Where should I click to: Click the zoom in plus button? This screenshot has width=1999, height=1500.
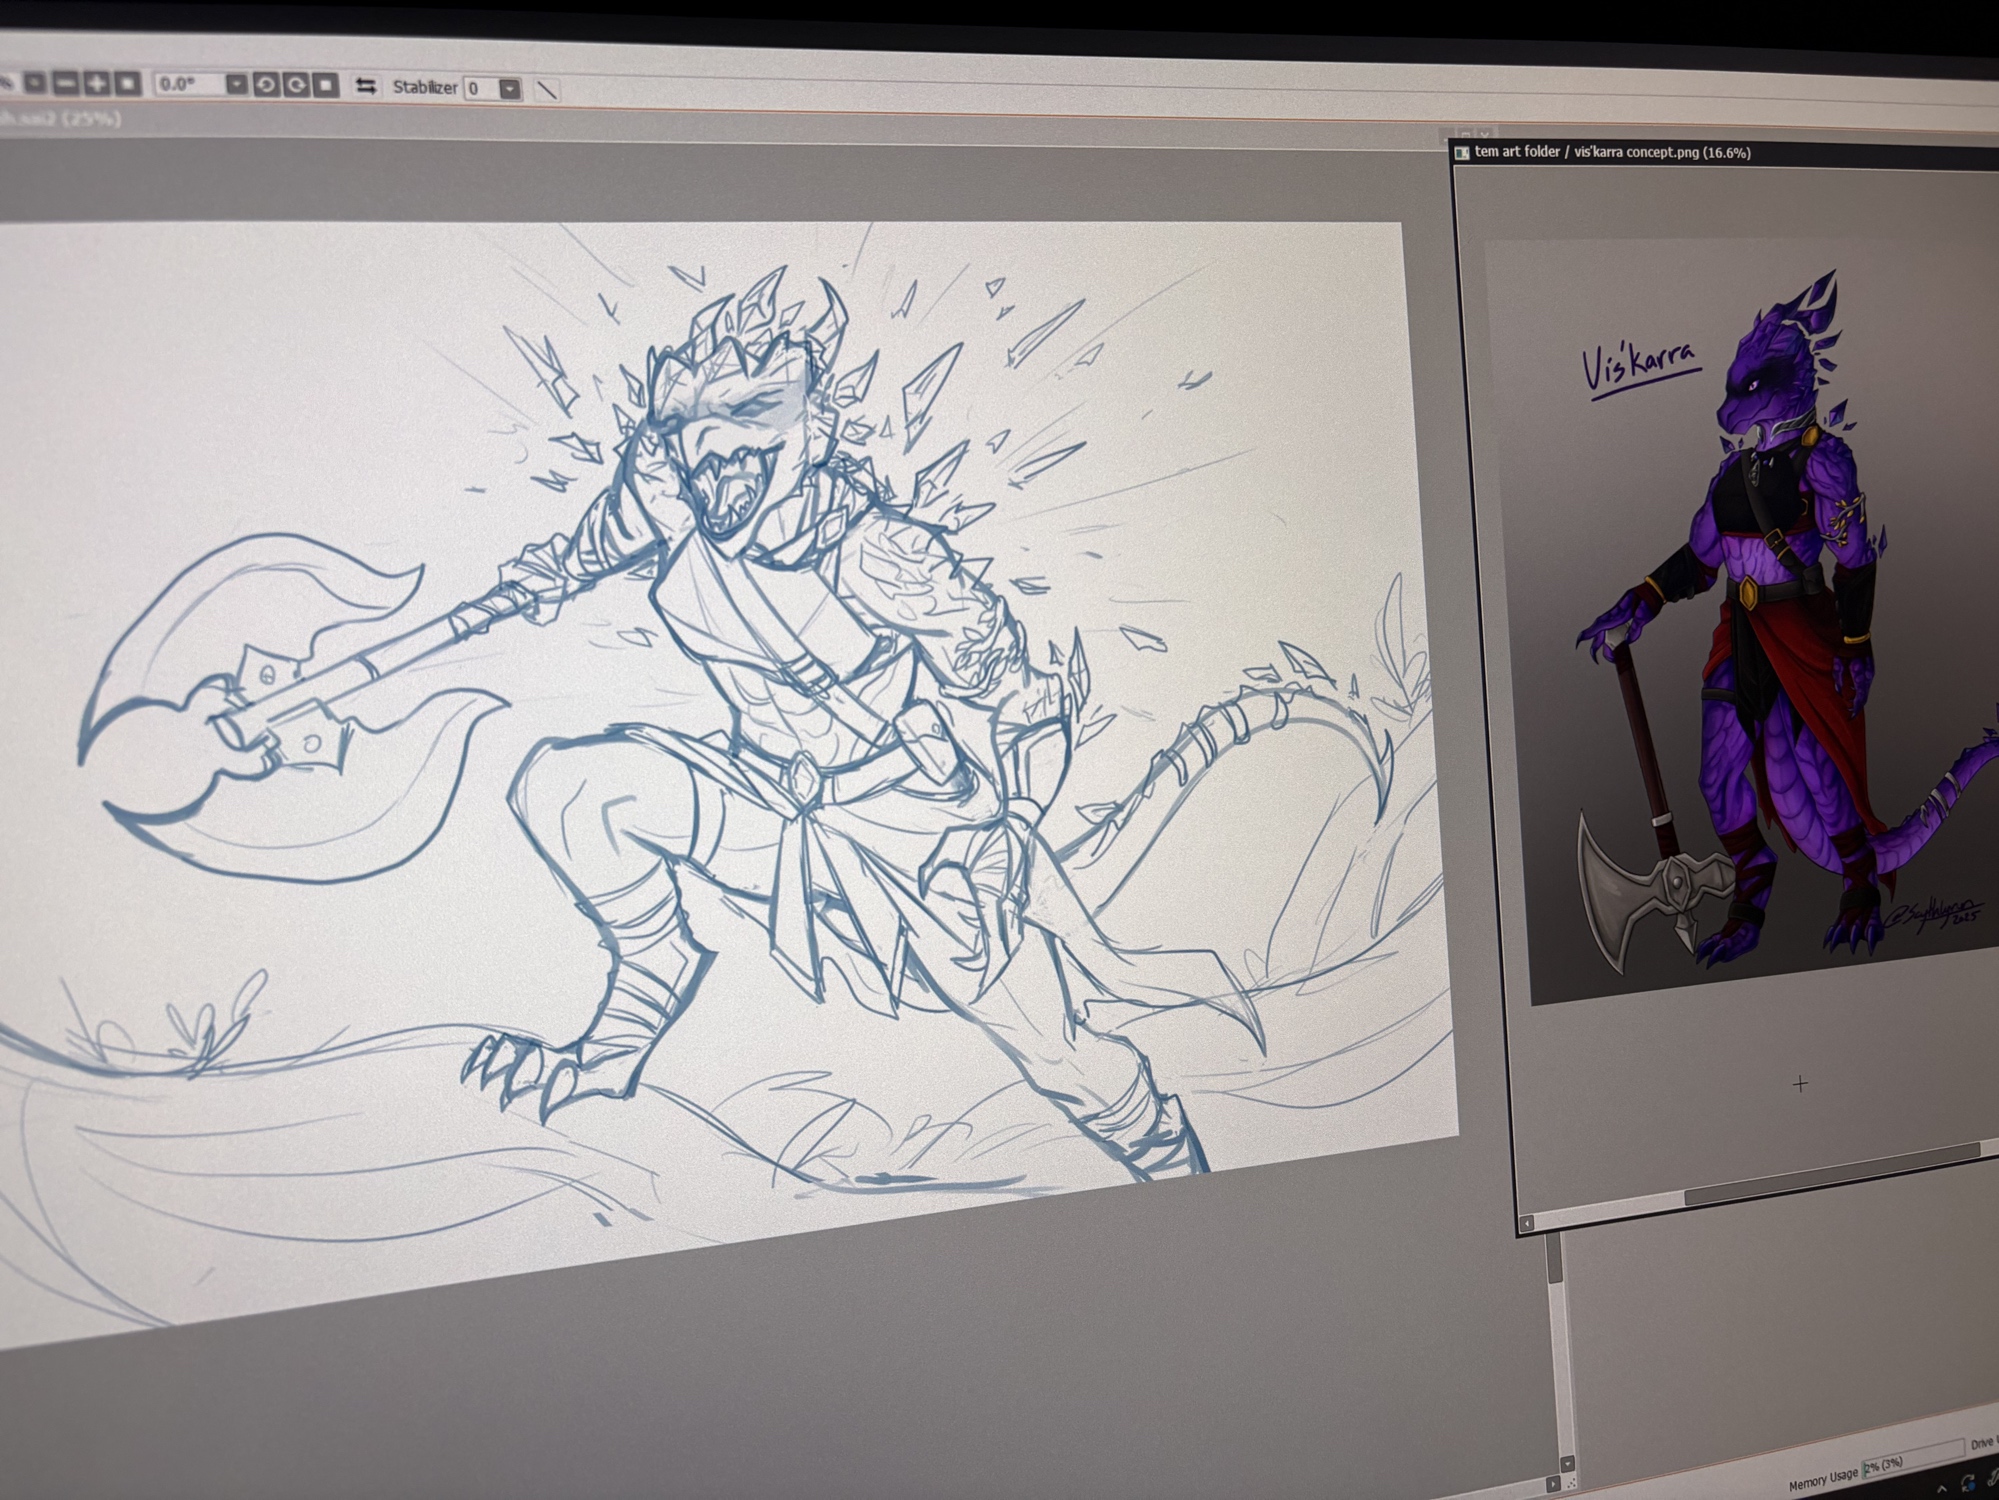[x=97, y=83]
